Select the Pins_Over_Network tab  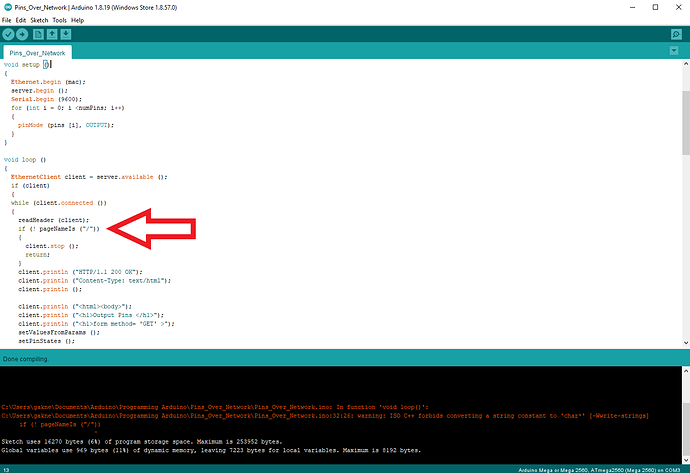tap(37, 53)
